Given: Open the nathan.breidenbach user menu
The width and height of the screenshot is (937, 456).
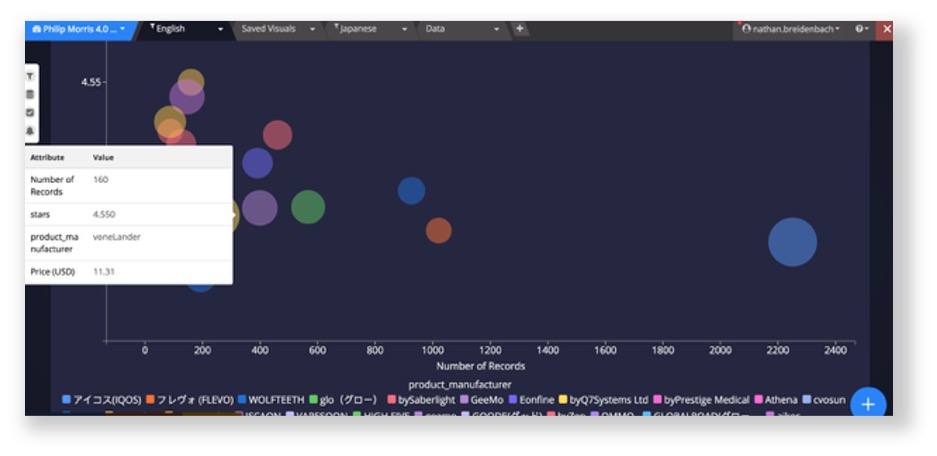Looking at the screenshot, I should (x=791, y=29).
